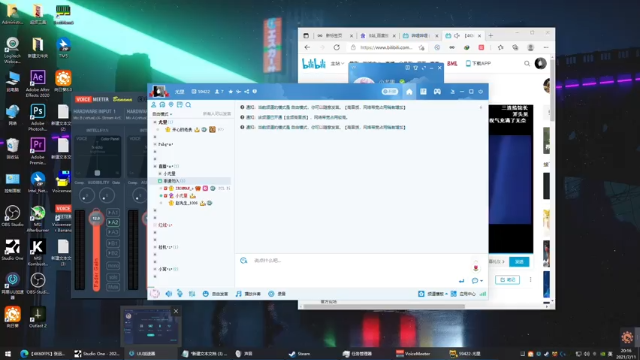
Task: Click the send enter-arrow icon in chat box
Action: [x=461, y=281]
